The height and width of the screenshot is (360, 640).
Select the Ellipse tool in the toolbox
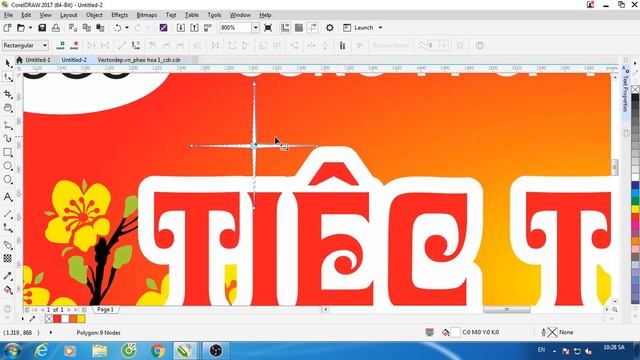8,166
